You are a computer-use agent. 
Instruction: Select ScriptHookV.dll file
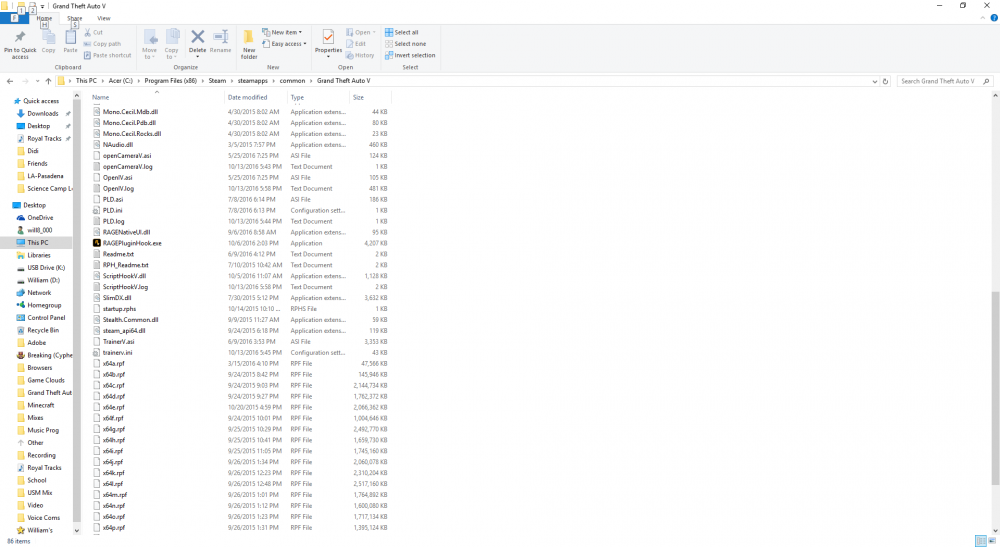124,276
